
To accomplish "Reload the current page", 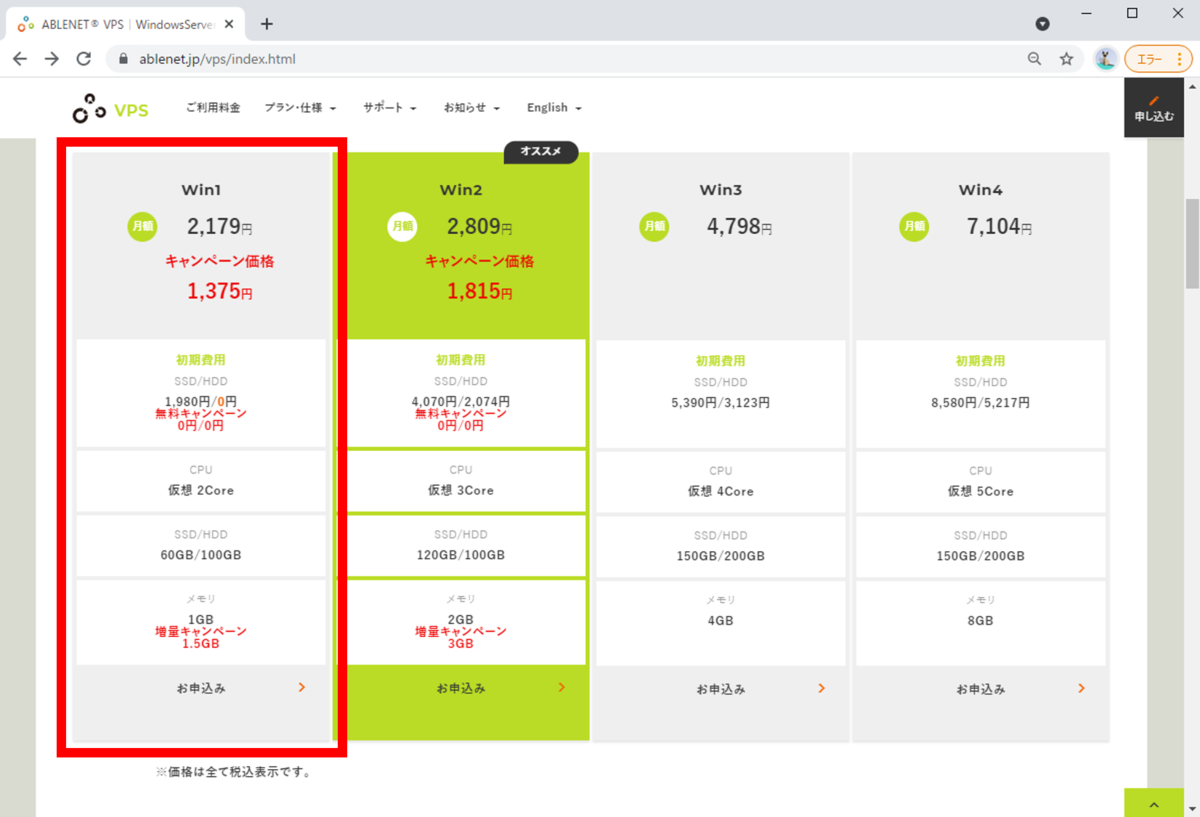I will [x=84, y=59].
